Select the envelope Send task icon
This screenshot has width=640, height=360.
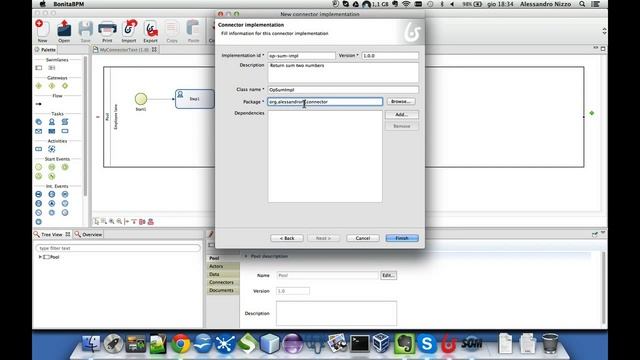click(x=39, y=131)
